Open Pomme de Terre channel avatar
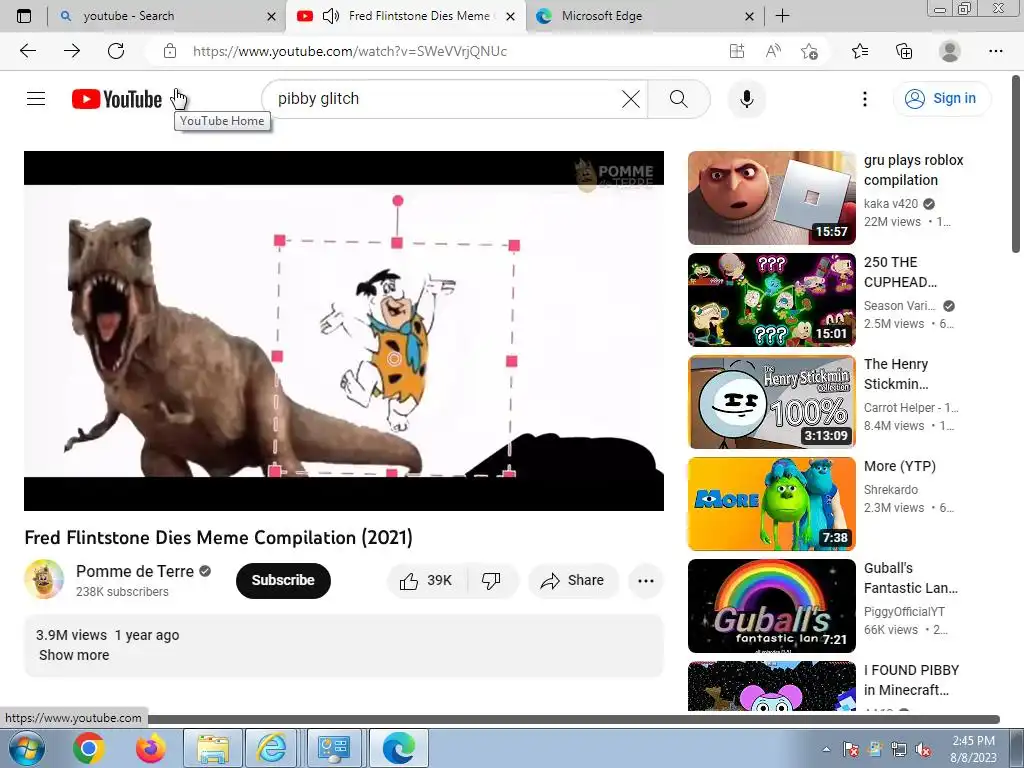 [44, 579]
